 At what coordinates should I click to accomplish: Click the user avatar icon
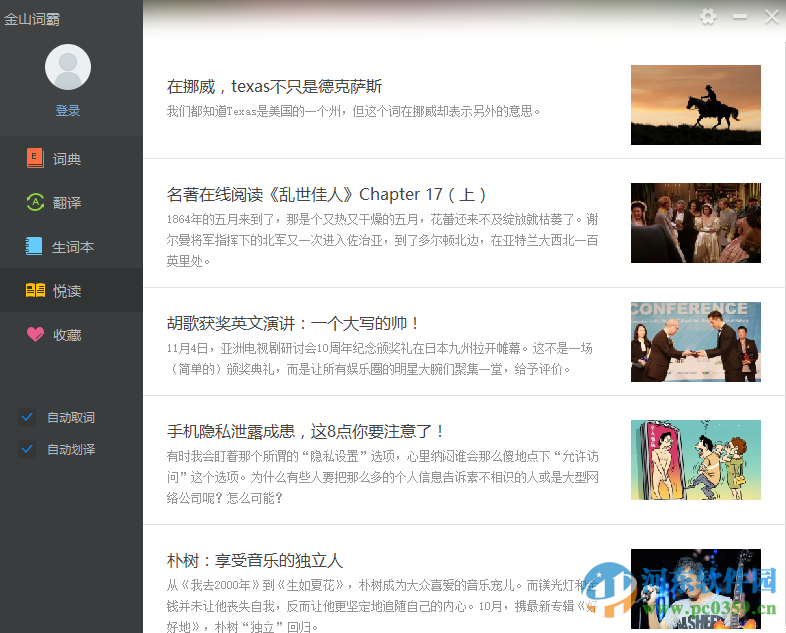click(68, 67)
